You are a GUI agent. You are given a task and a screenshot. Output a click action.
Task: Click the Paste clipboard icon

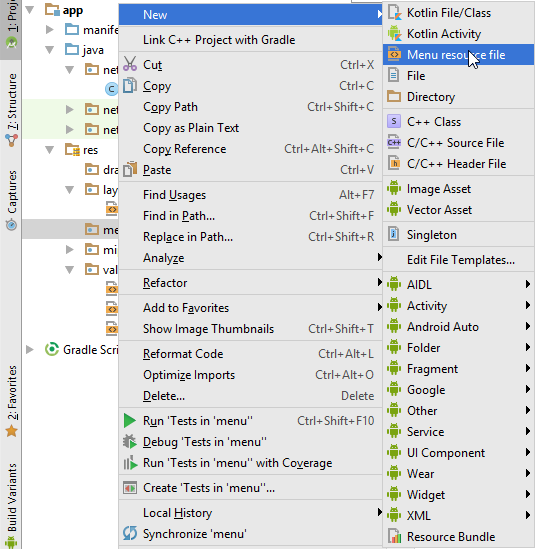[x=130, y=169]
